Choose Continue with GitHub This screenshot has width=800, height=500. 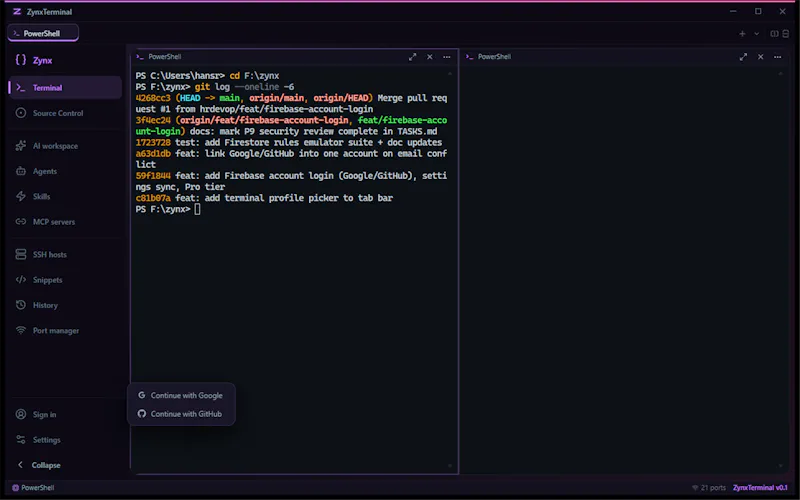tap(181, 414)
